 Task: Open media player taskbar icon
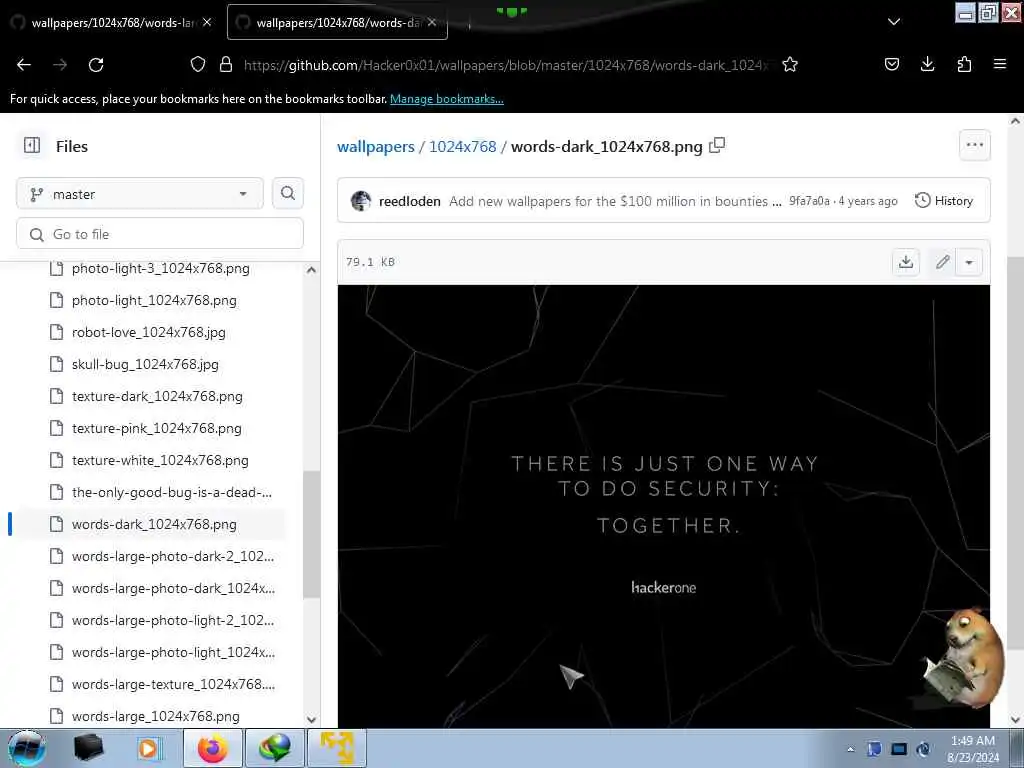[149, 748]
